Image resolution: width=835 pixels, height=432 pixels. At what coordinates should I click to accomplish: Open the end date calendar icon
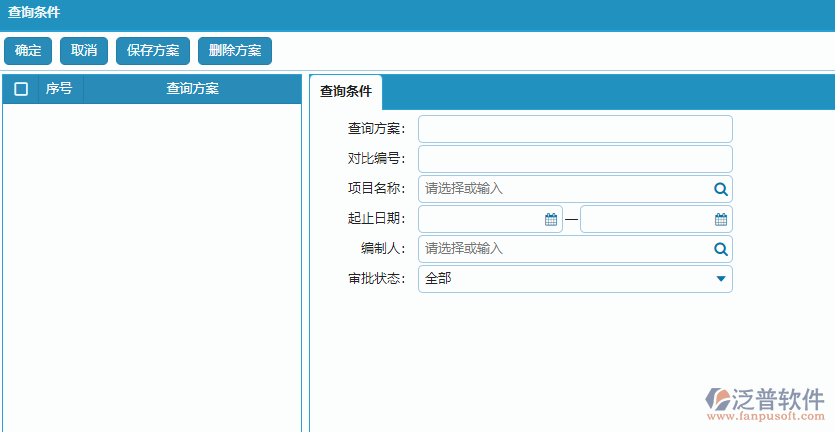(x=721, y=219)
